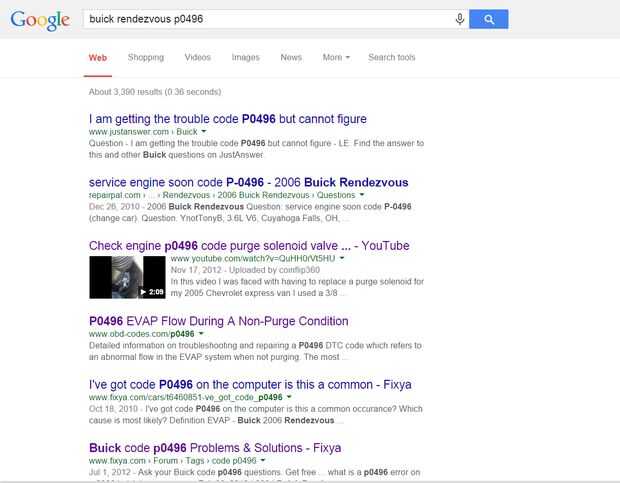This screenshot has width=620, height=483.
Task: Open Search tools options
Action: pyautogui.click(x=391, y=57)
